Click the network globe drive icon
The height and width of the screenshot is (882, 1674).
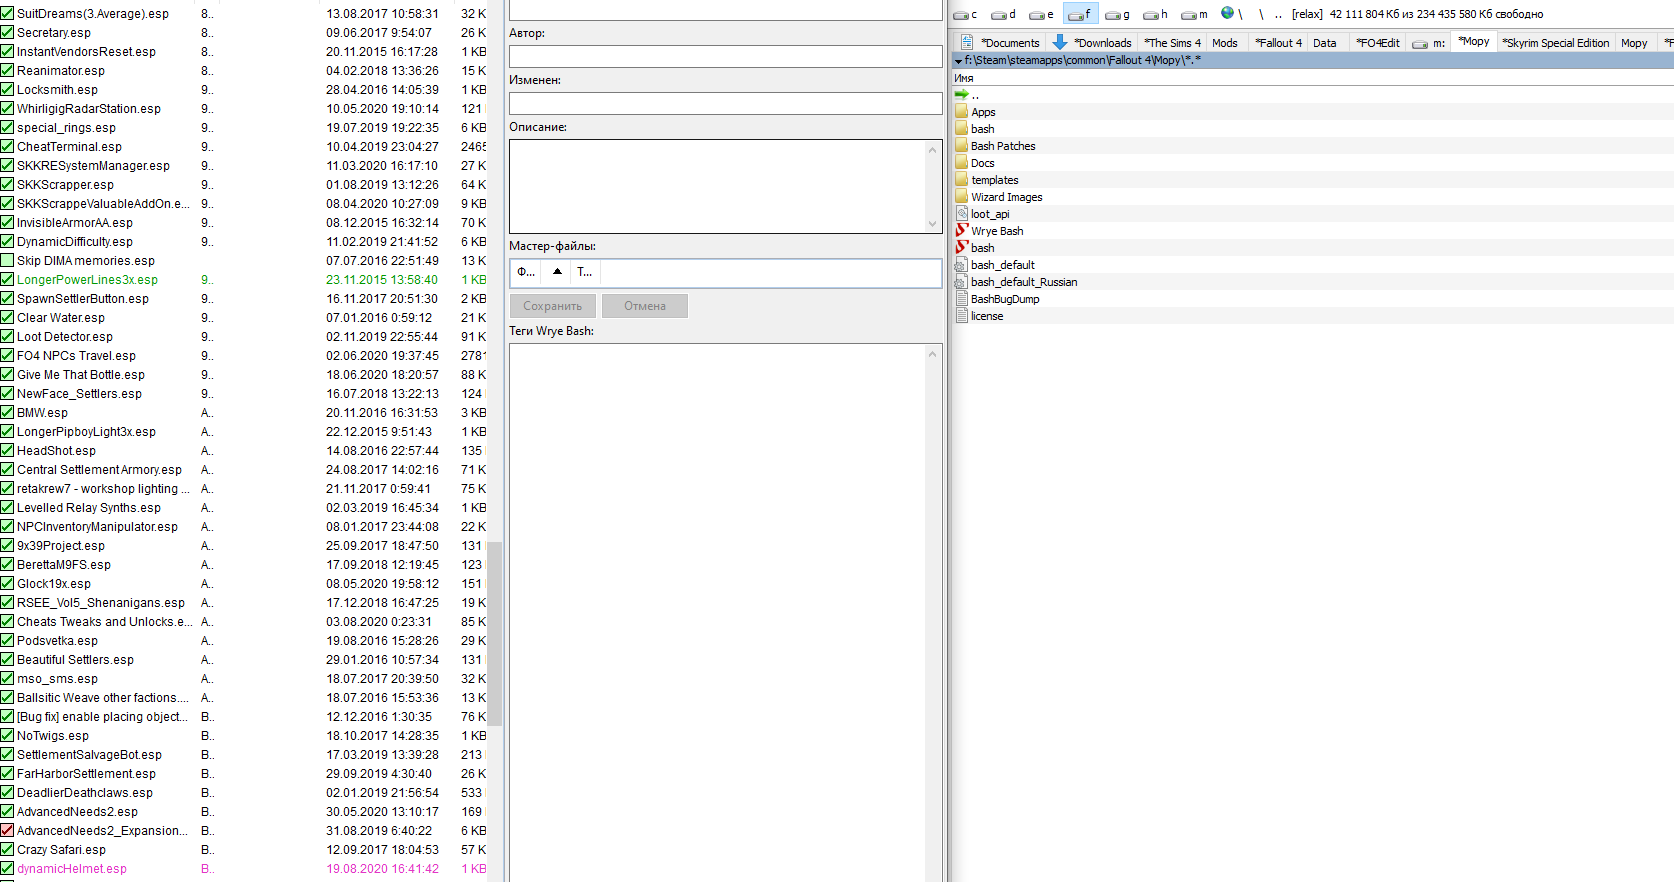(1227, 14)
